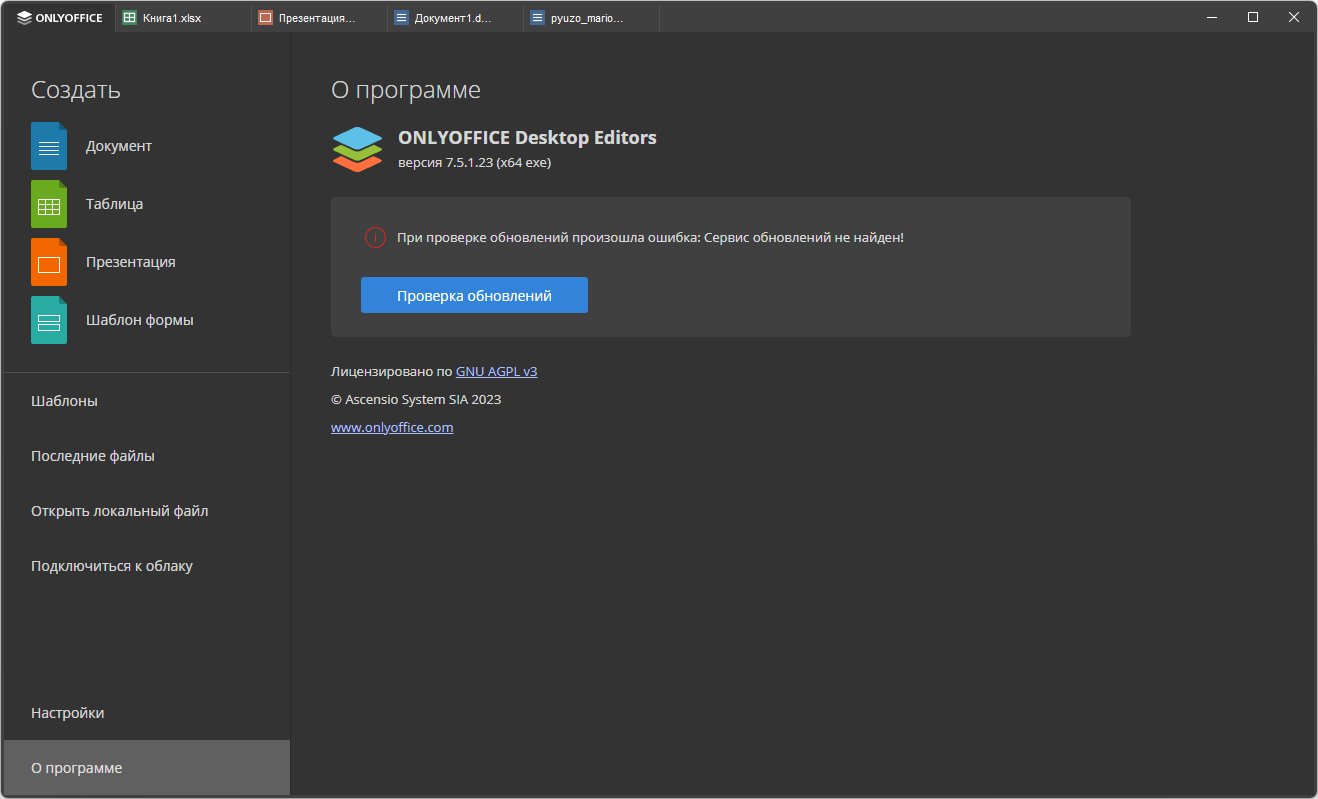1318x799 pixels.
Task: Click the Ascensio System SIA 2023 copyright text
Action: [416, 399]
